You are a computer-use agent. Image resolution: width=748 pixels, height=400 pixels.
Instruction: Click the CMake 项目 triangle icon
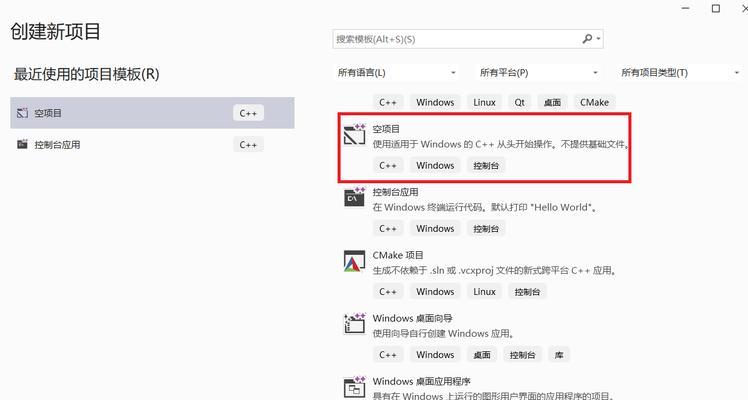354,261
